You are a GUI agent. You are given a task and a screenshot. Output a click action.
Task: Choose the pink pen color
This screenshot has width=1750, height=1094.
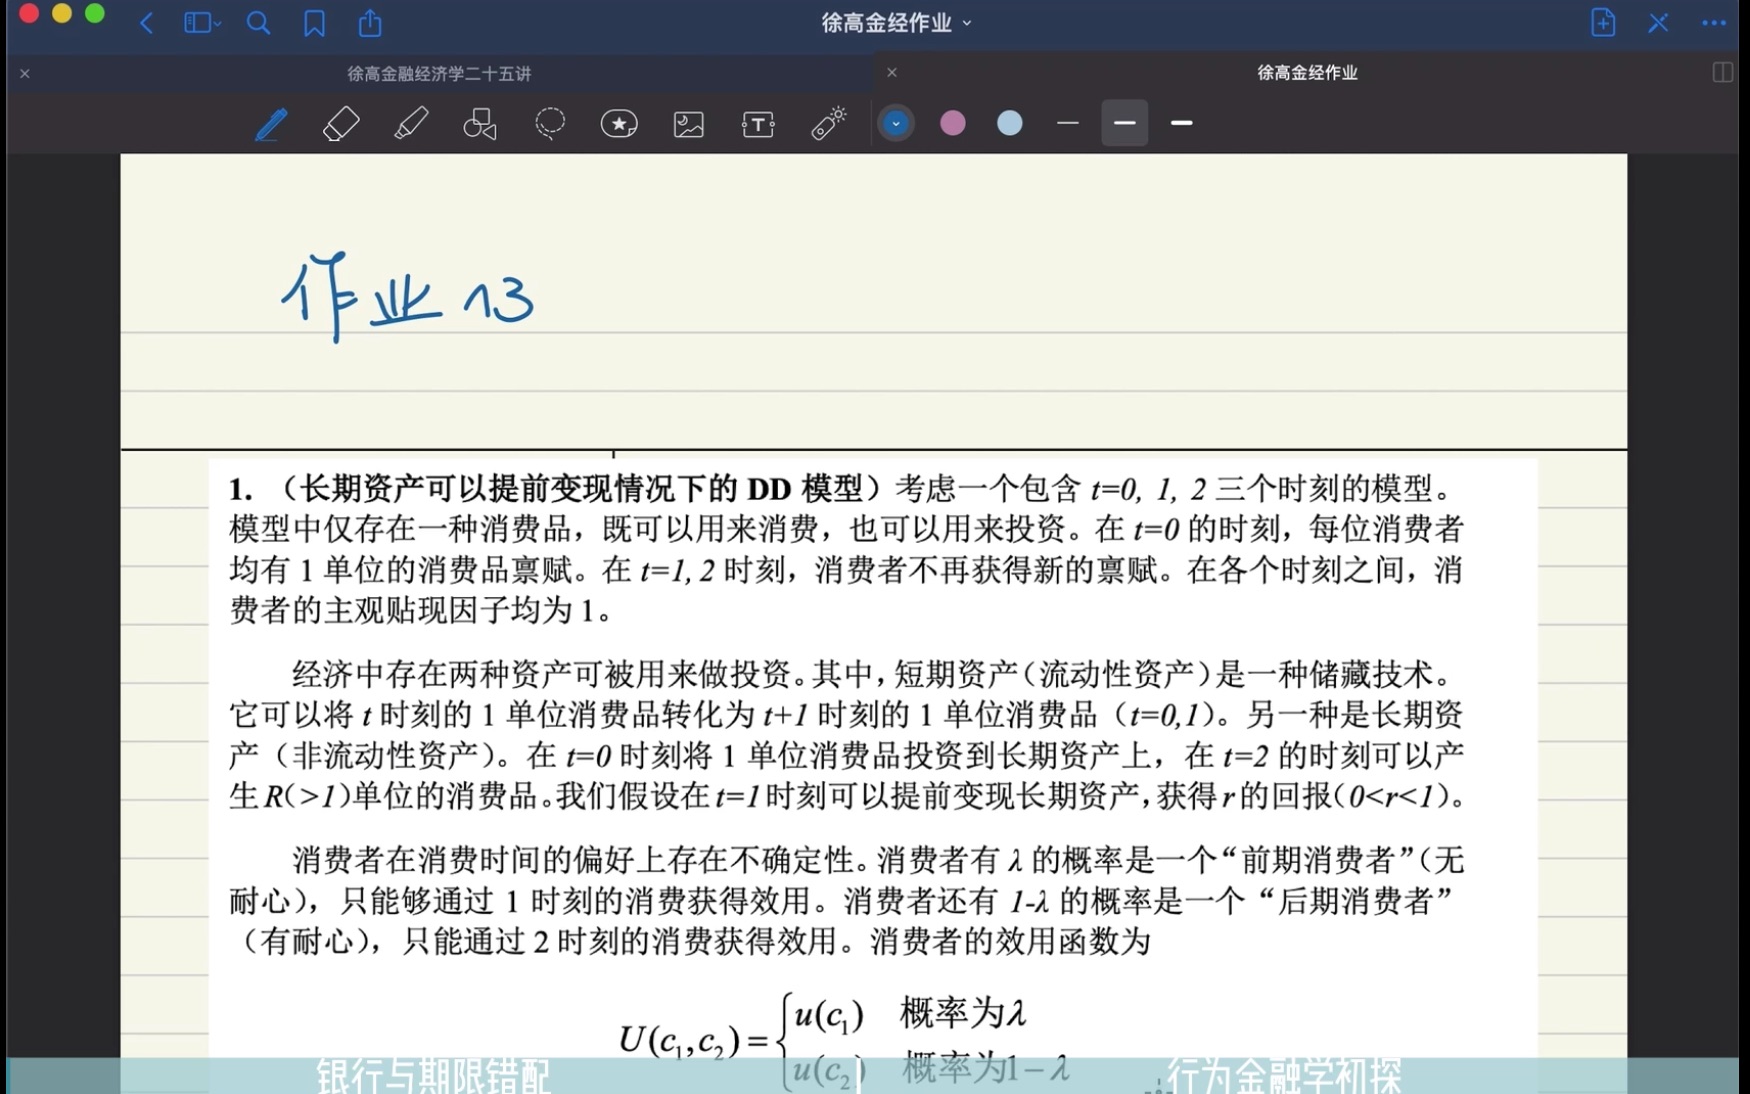(x=953, y=123)
